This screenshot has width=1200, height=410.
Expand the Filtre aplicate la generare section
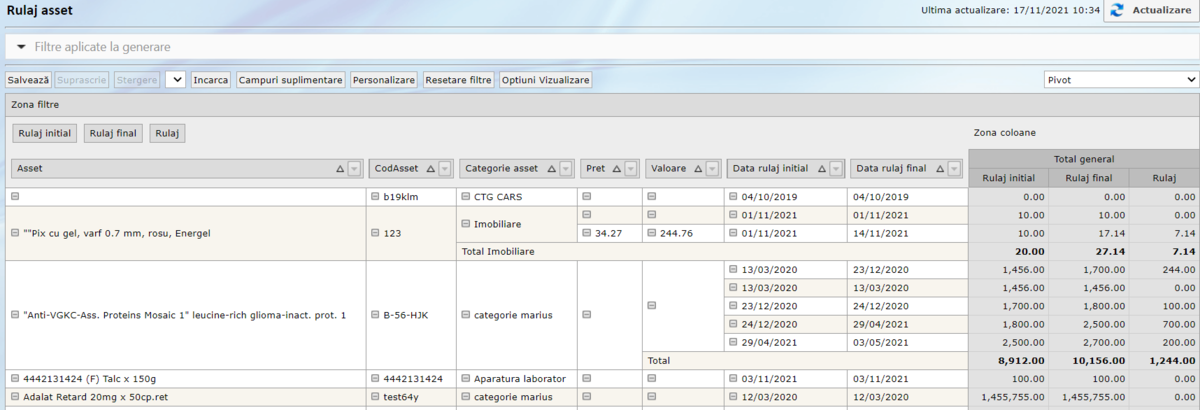(x=21, y=47)
